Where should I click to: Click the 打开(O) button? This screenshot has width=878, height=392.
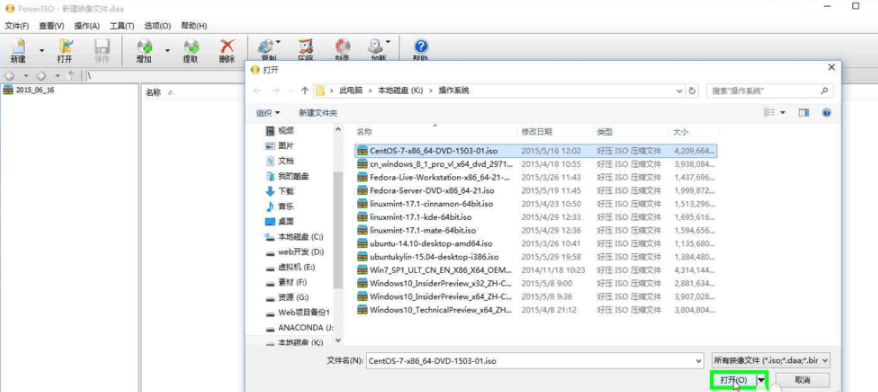click(734, 380)
